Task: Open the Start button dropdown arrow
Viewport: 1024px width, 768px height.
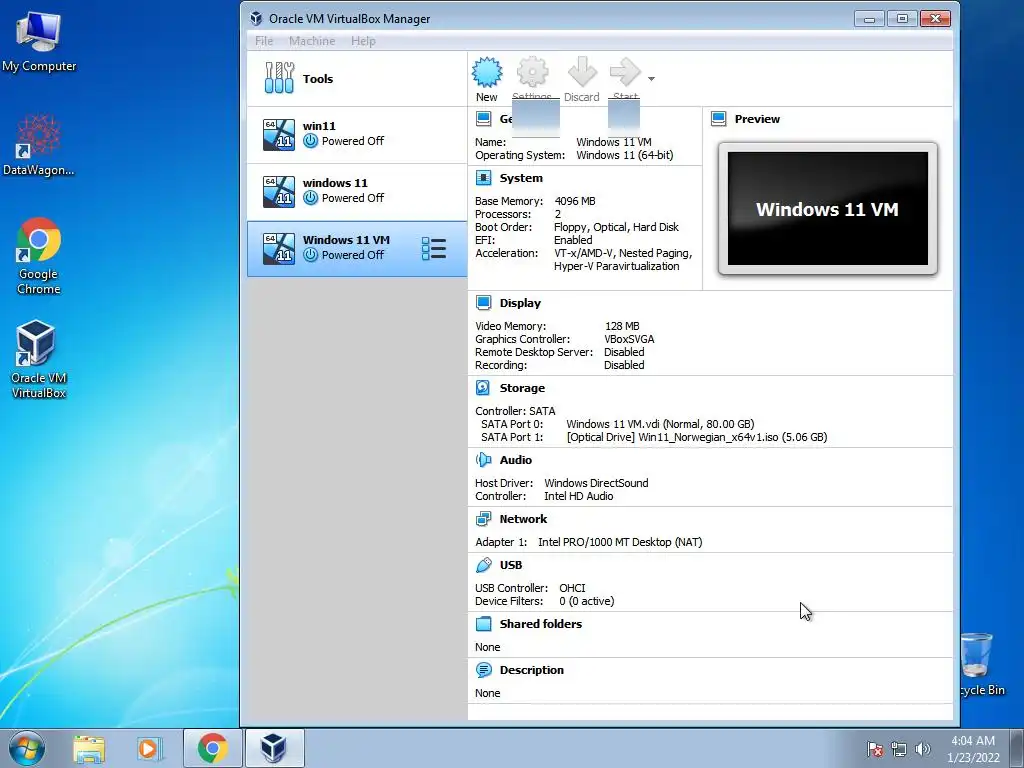Action: coord(651,79)
